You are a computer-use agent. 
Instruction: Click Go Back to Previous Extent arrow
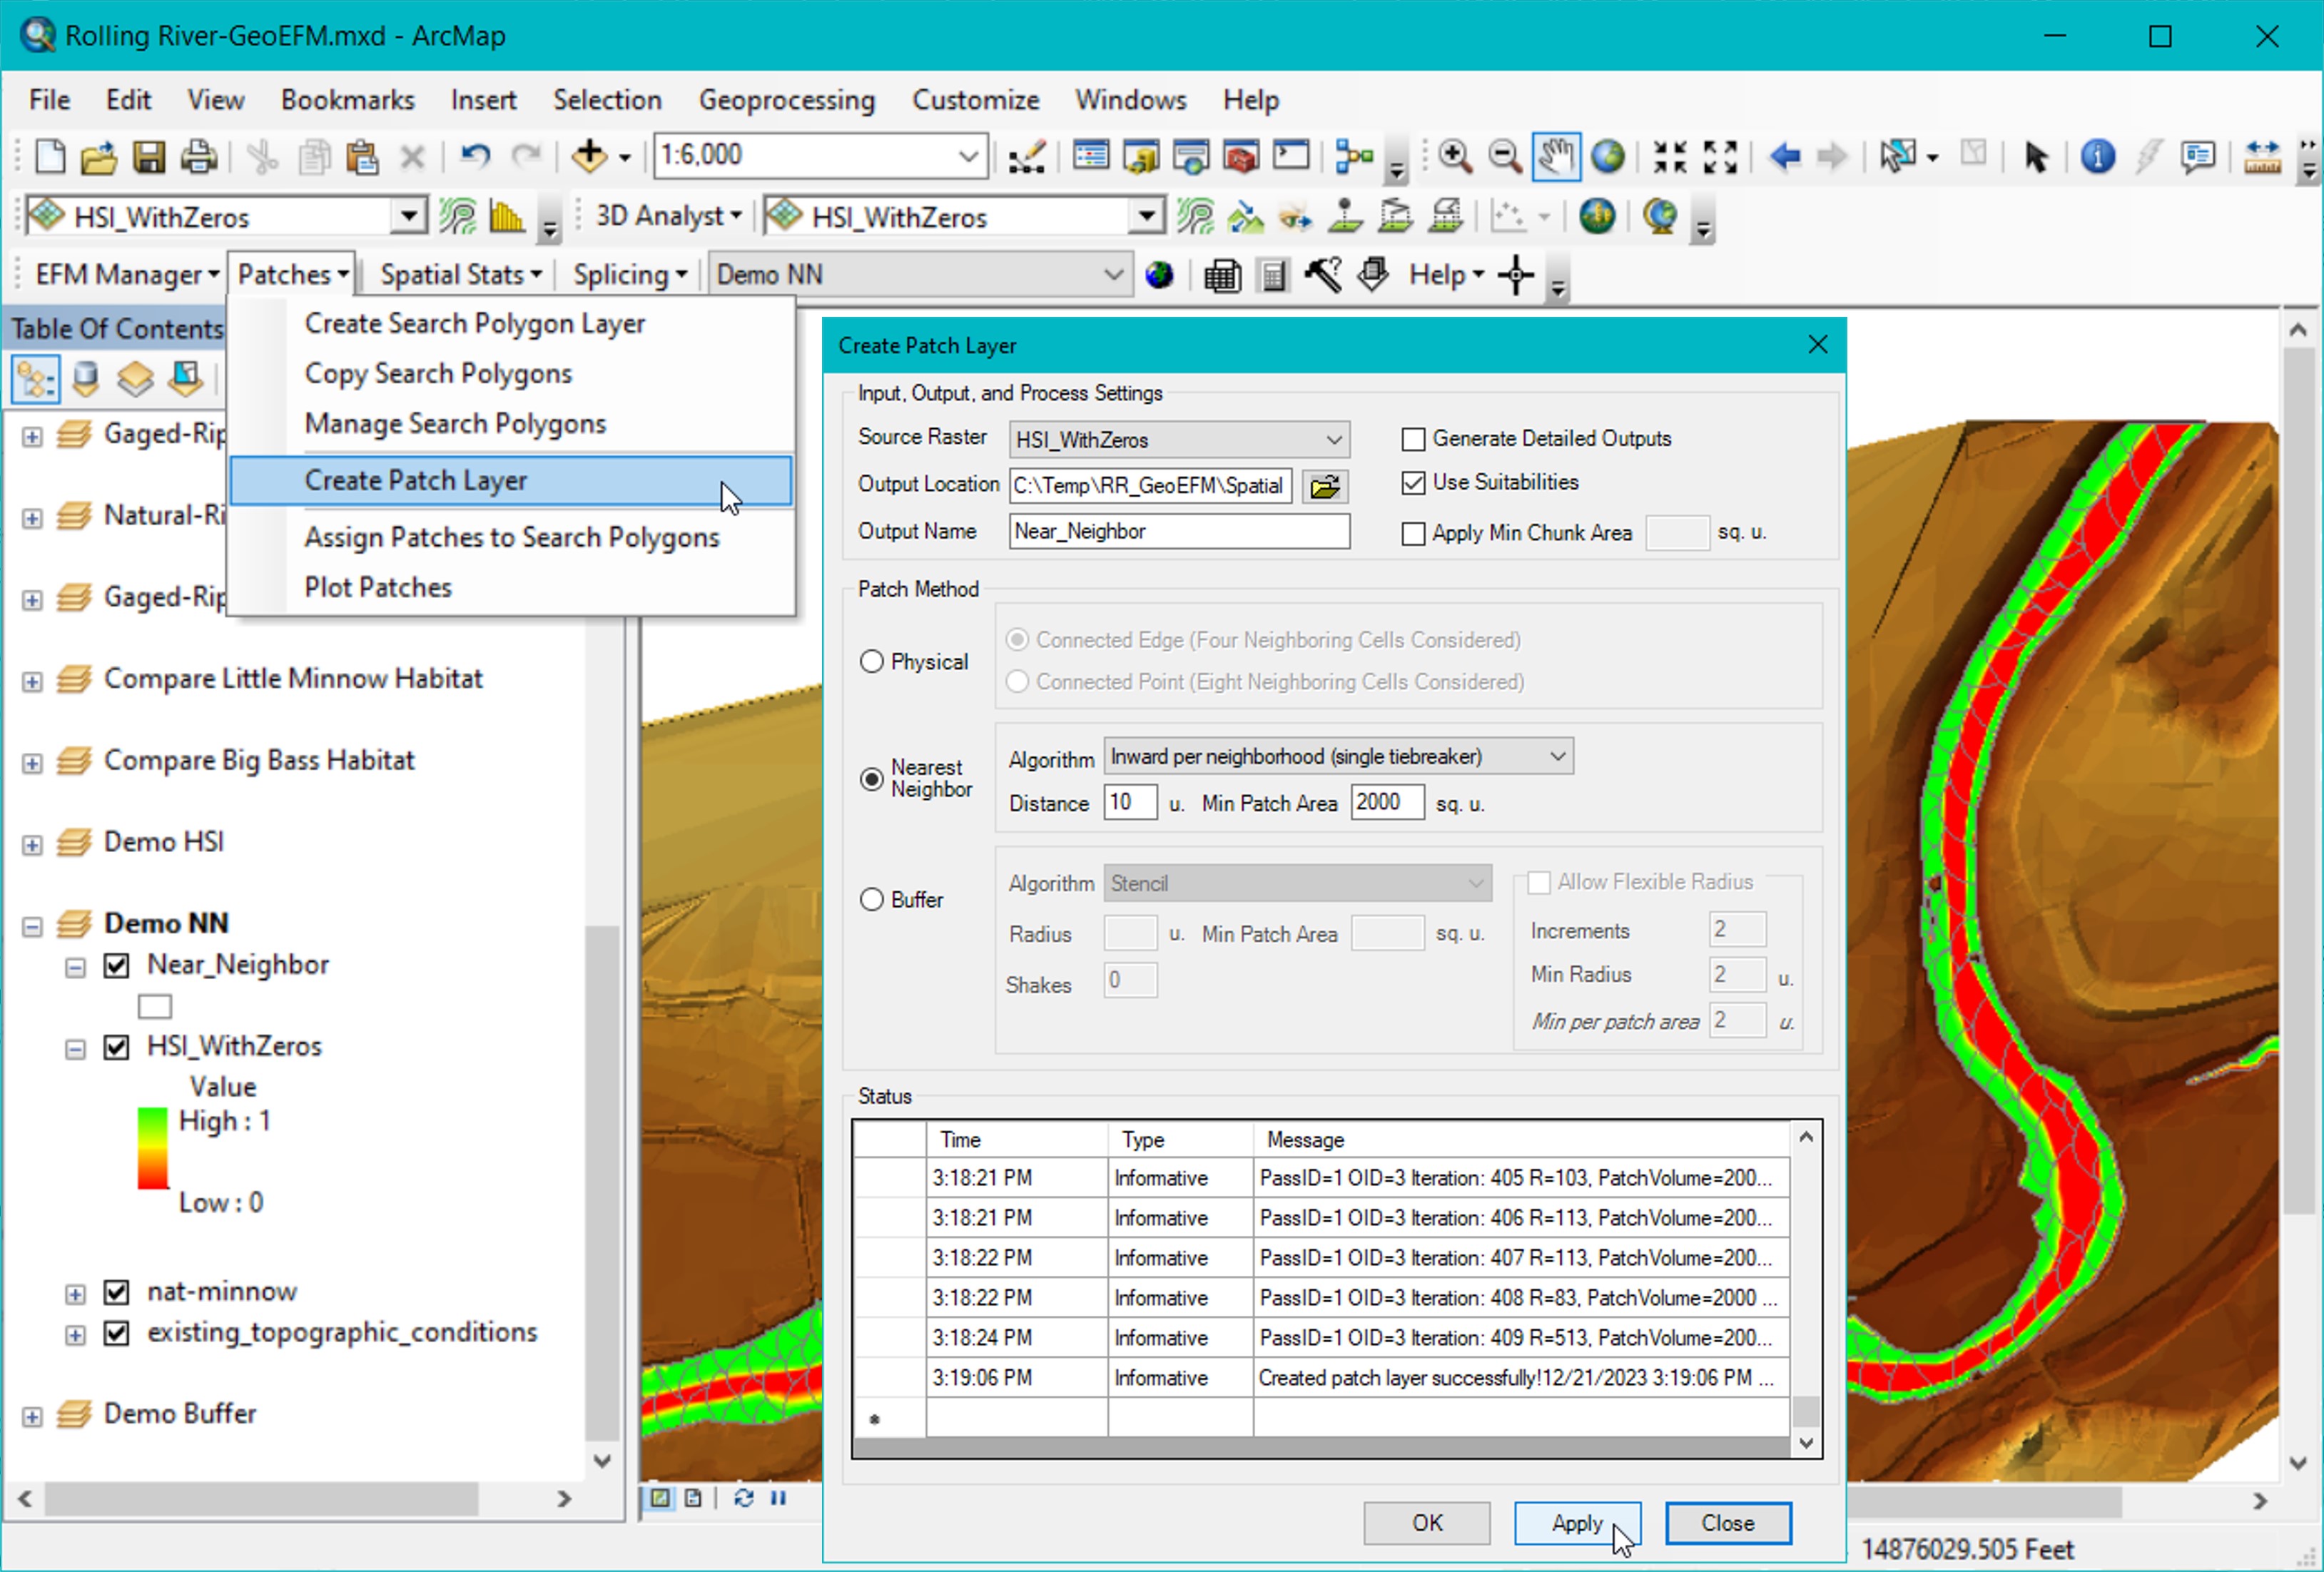tap(1785, 156)
